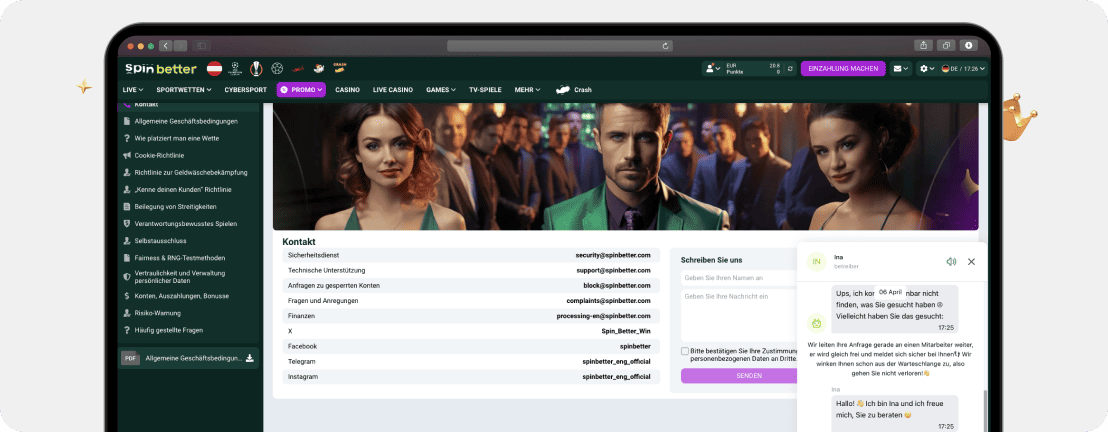This screenshot has width=1108, height=432.
Task: Click complaints@spinbetter.com email link
Action: [x=608, y=300]
